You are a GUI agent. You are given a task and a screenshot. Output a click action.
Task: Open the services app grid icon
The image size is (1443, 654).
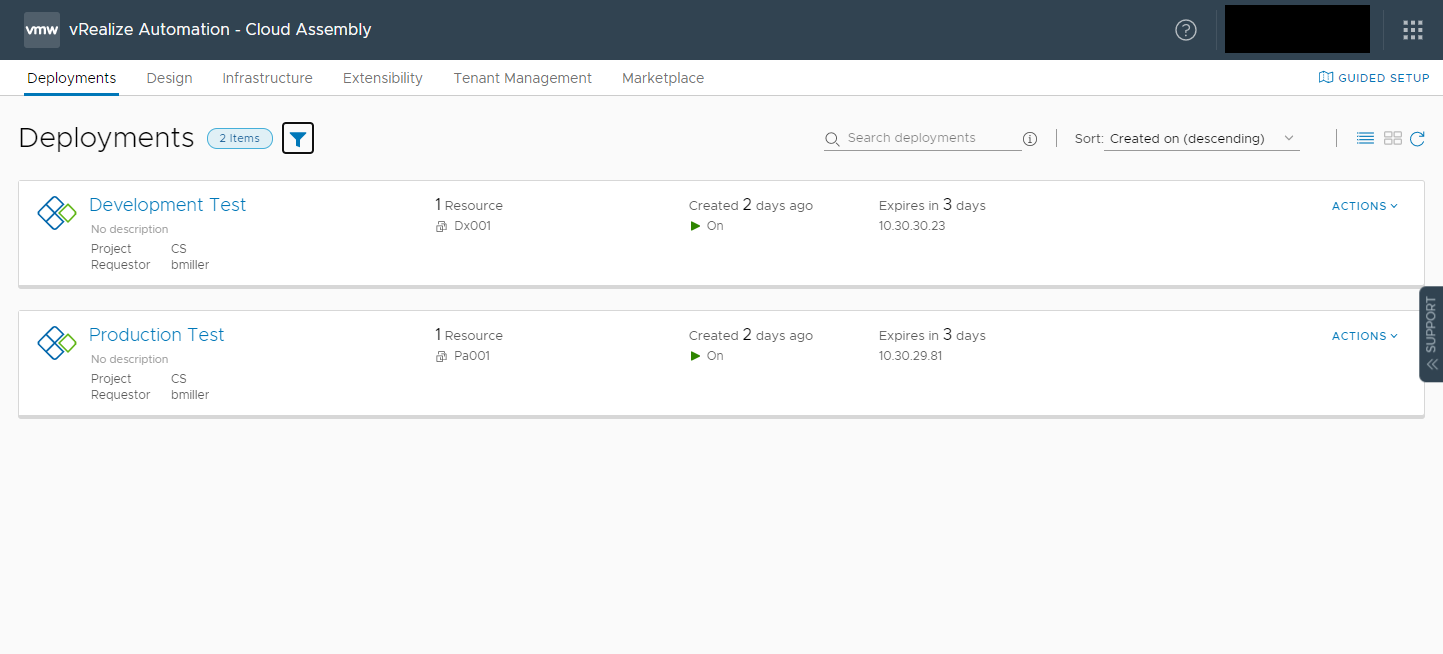(1412, 30)
